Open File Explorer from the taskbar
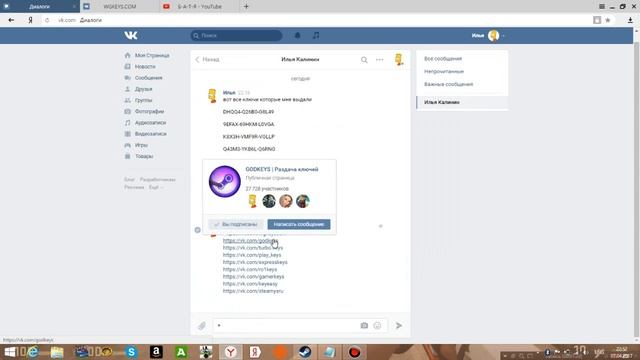The width and height of the screenshot is (640, 360). click(57, 352)
